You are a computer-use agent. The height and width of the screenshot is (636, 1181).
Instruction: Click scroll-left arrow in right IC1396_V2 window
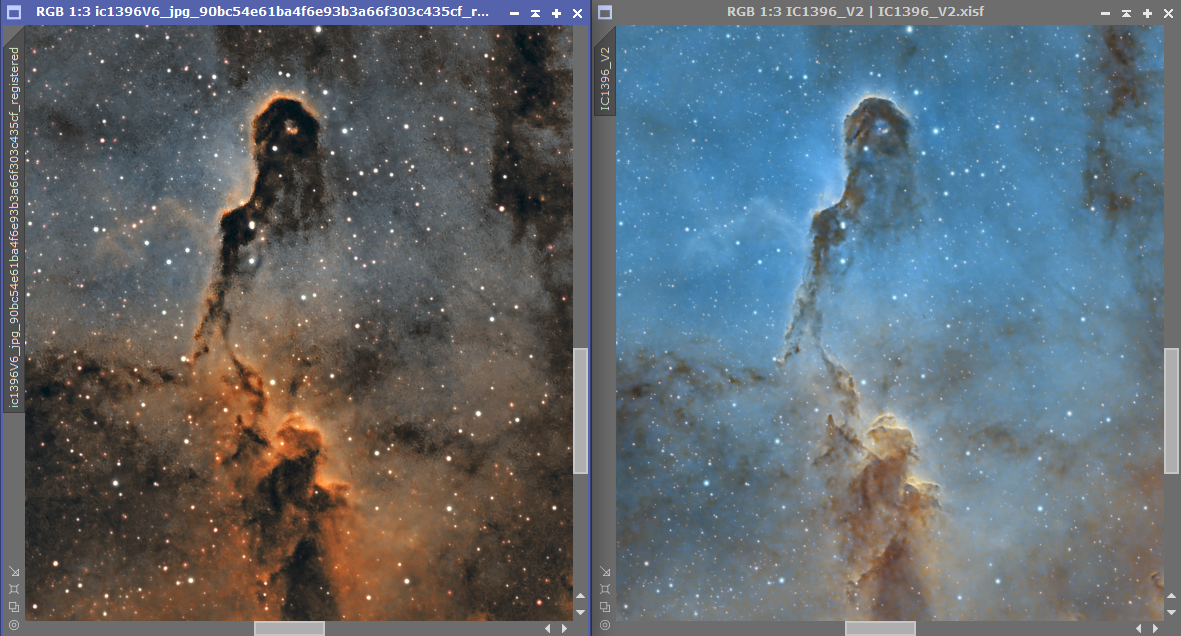[1139, 628]
